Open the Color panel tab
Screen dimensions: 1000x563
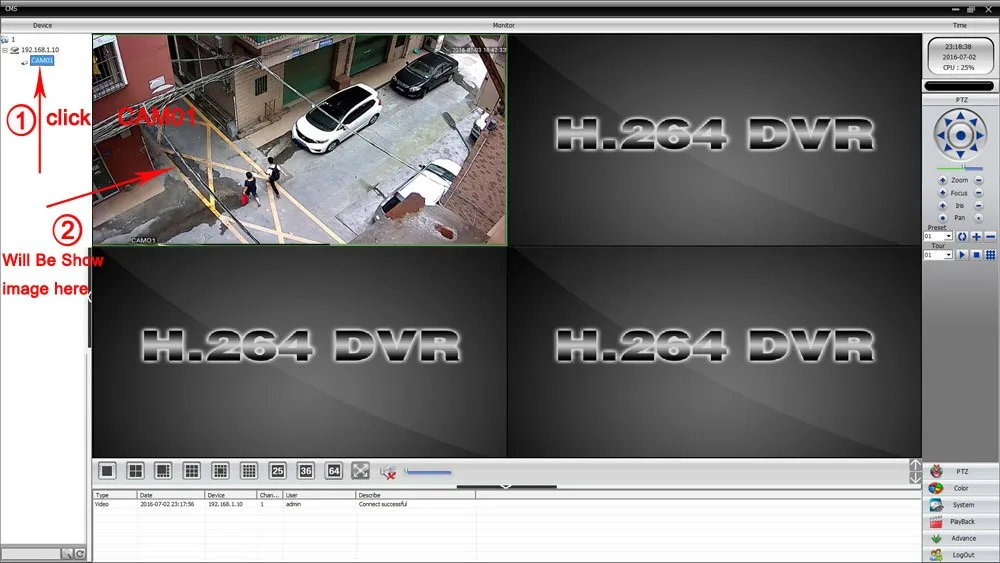click(x=961, y=488)
